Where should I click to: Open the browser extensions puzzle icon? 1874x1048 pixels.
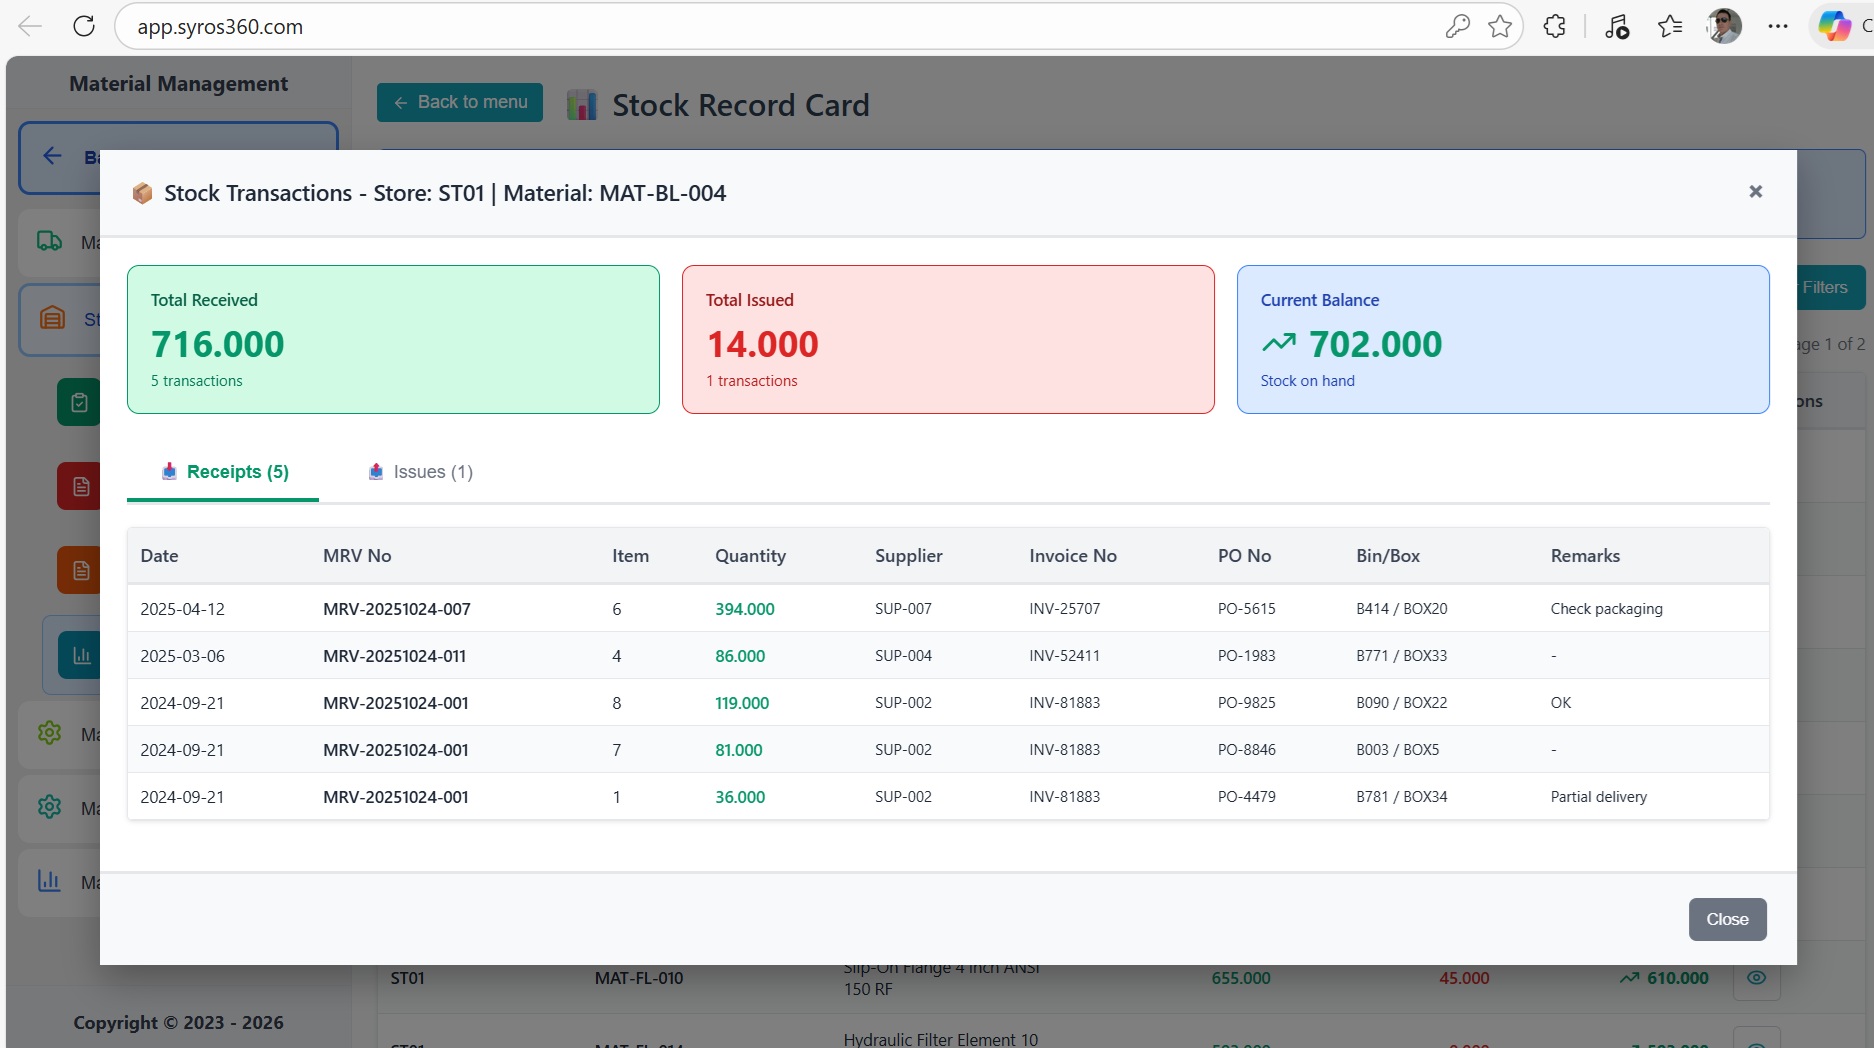pyautogui.click(x=1555, y=26)
